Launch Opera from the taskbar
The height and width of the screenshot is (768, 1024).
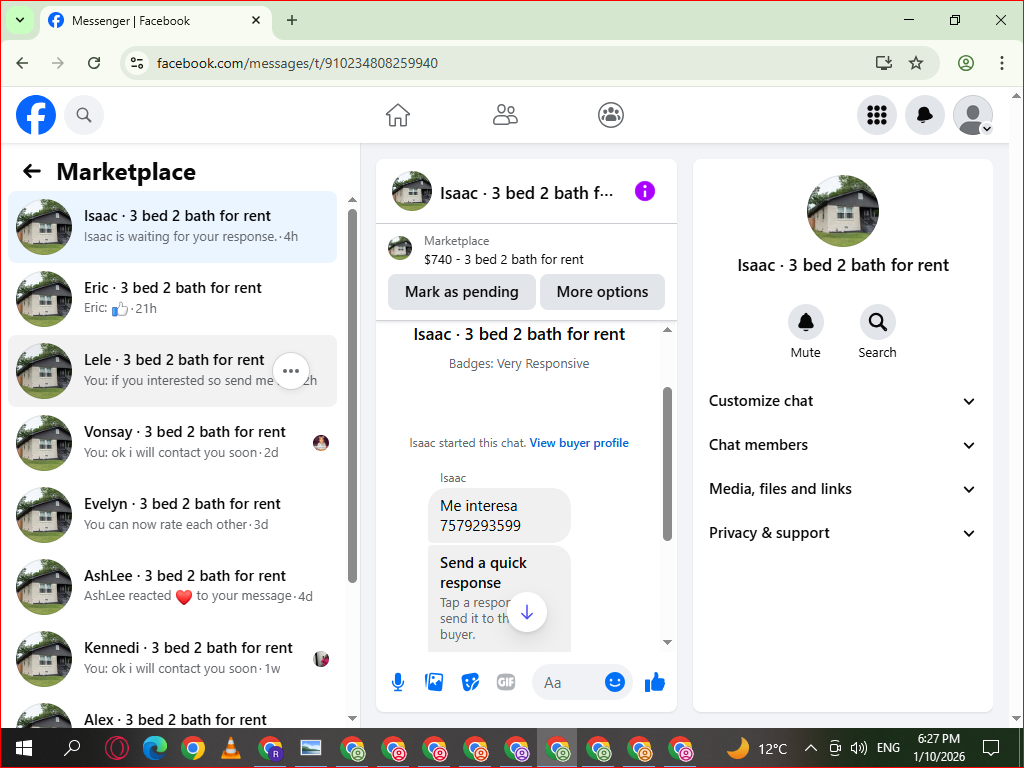[x=117, y=748]
